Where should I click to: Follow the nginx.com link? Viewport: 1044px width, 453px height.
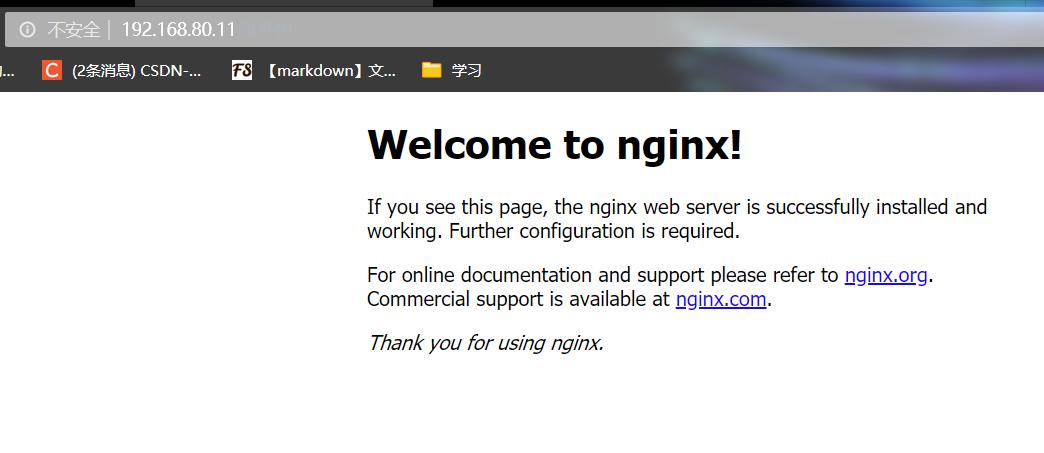[721, 299]
